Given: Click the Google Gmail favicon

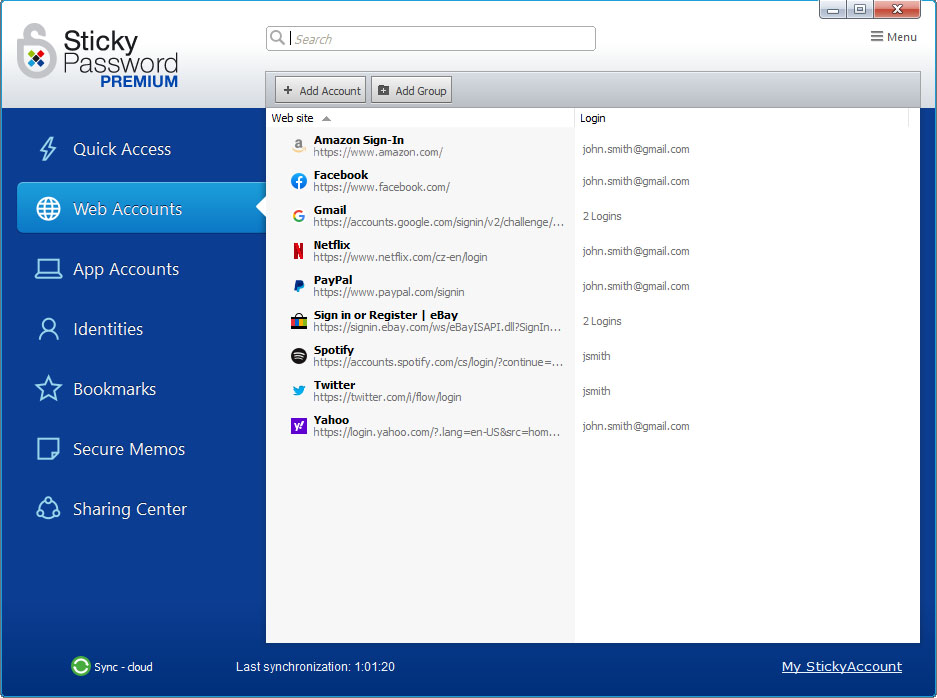Looking at the screenshot, I should pyautogui.click(x=299, y=216).
